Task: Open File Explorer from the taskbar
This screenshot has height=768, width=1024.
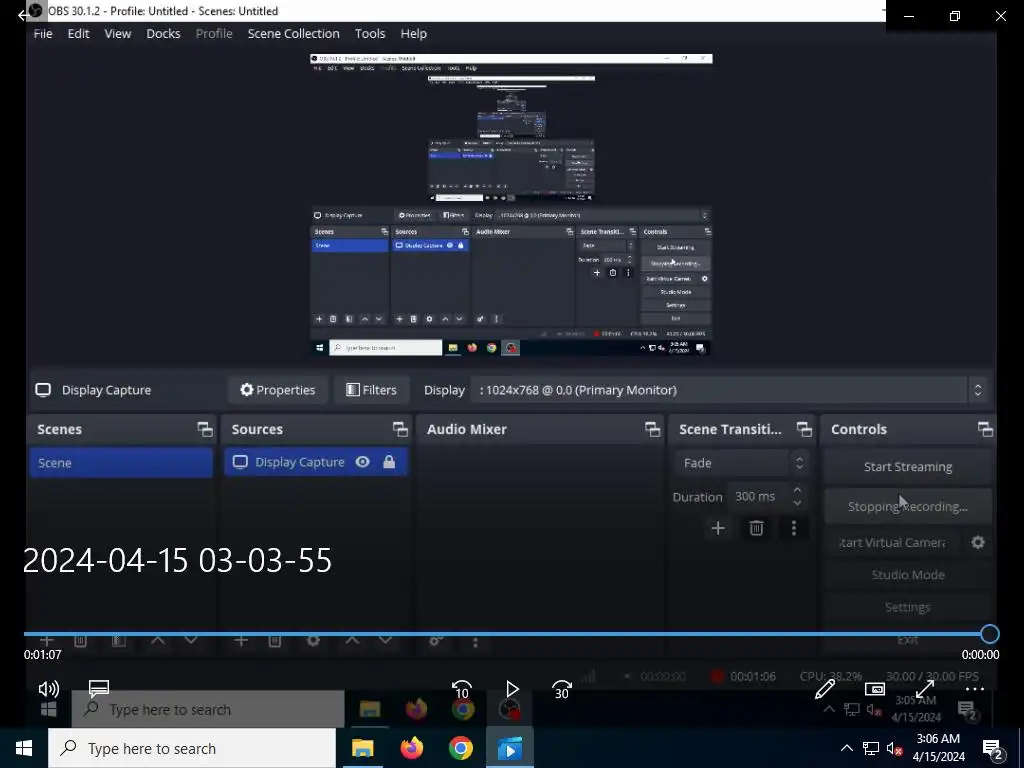Action: click(x=362, y=748)
